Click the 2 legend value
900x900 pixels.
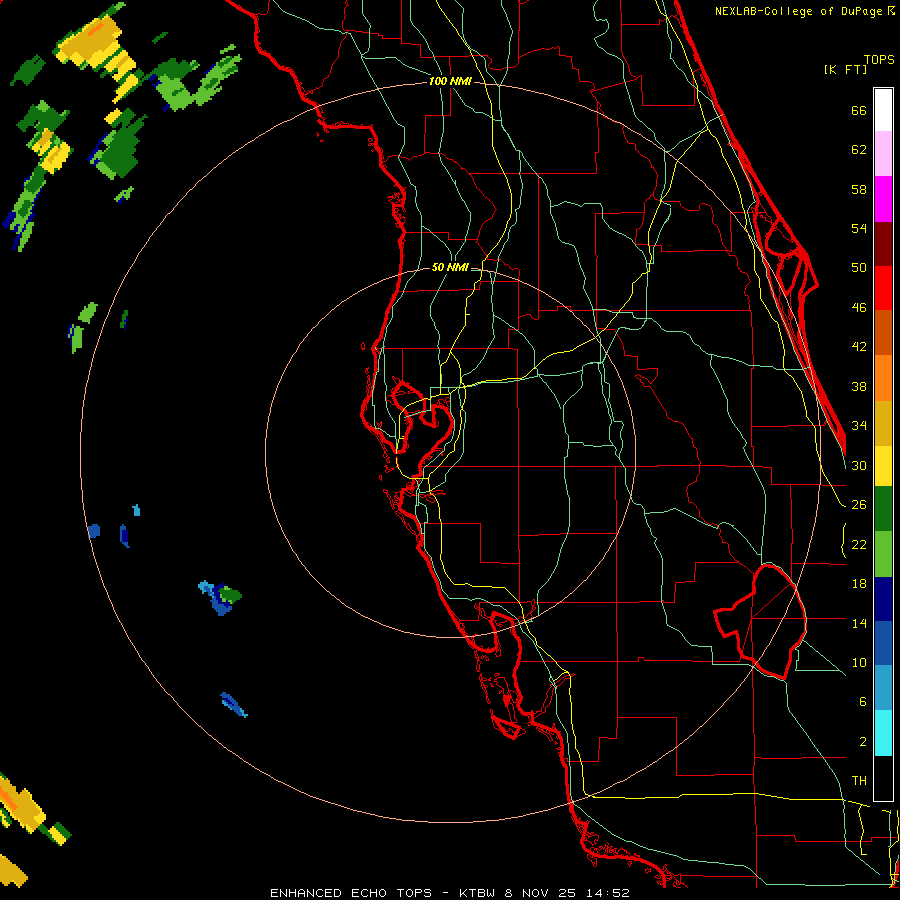(862, 742)
